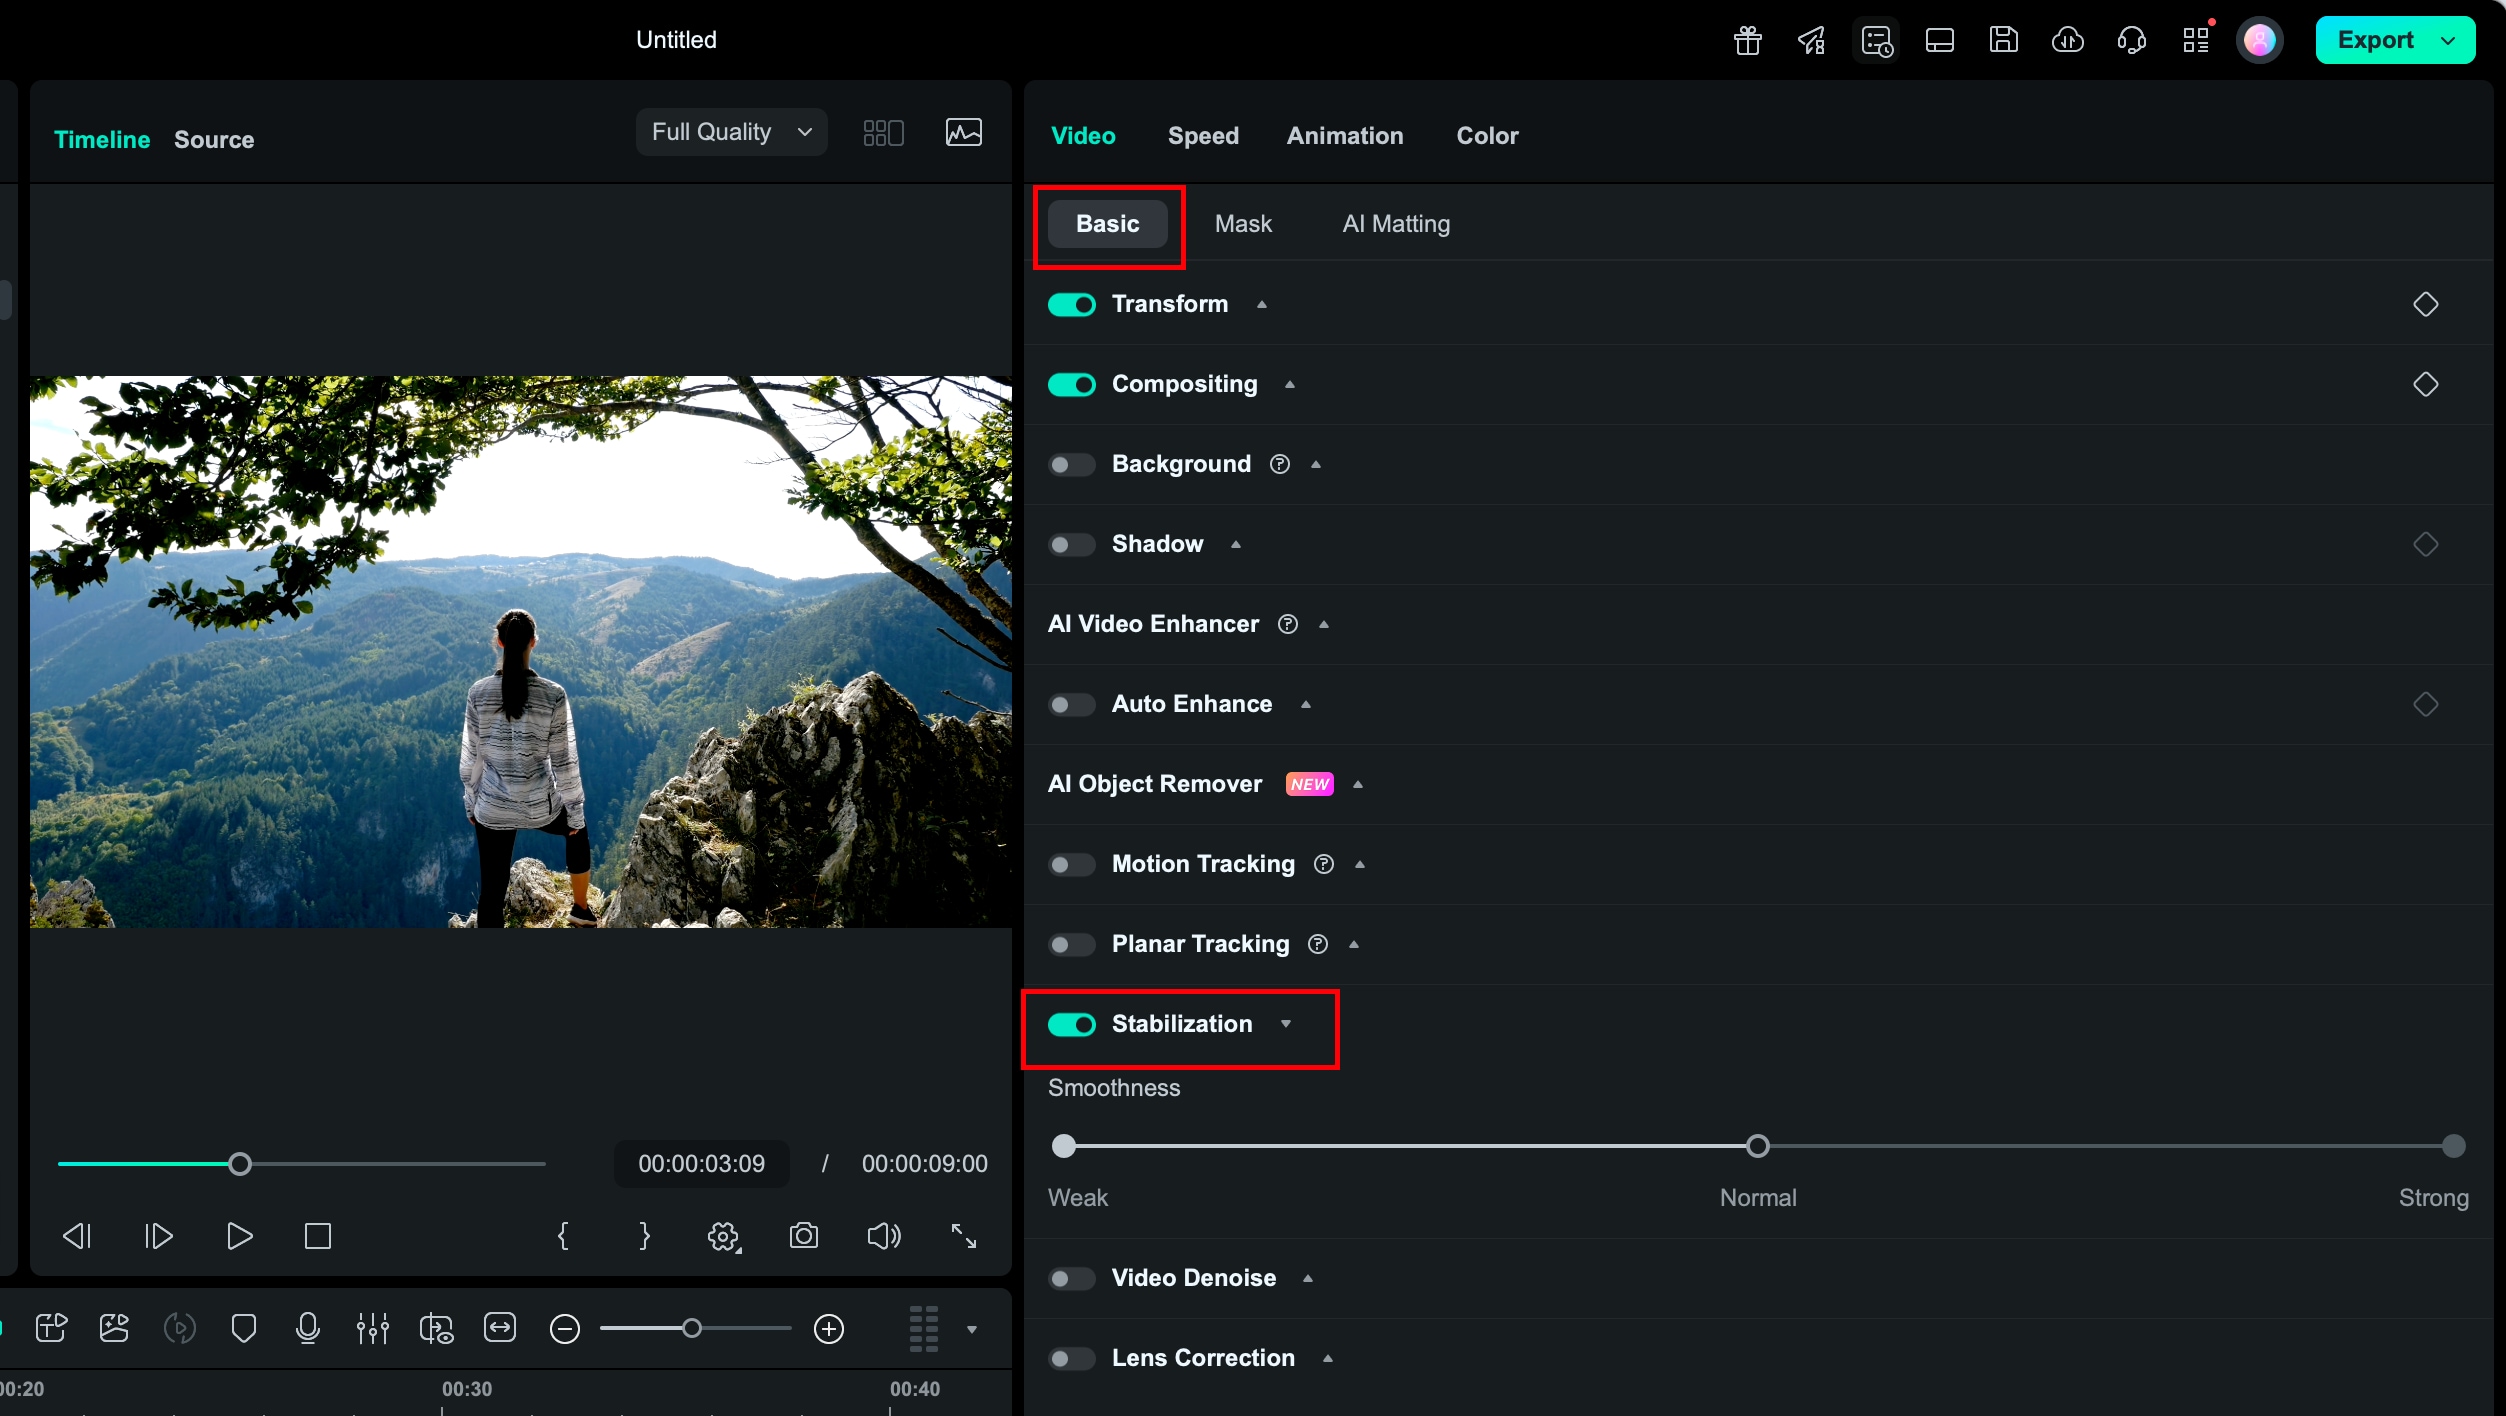Click the Smoothness slider Normal handle
The image size is (2506, 1416).
coord(1757,1147)
